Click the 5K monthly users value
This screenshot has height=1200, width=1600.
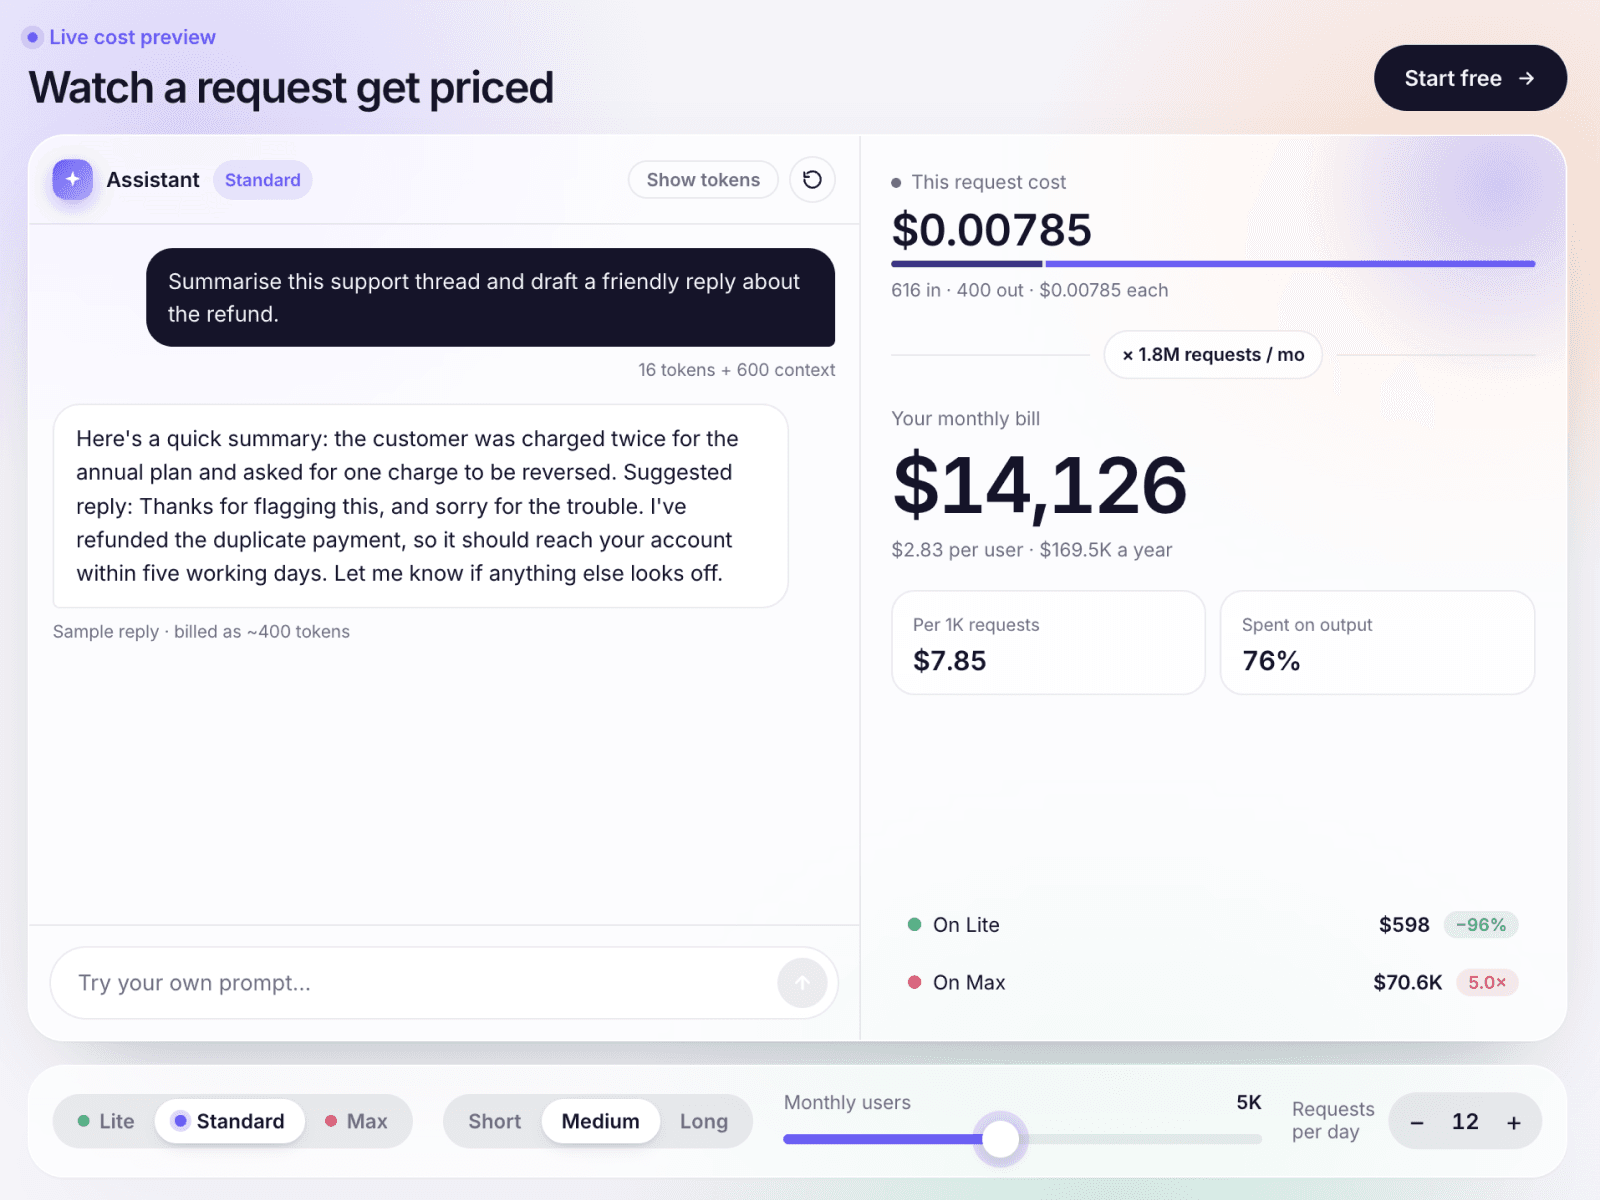coord(1249,1102)
